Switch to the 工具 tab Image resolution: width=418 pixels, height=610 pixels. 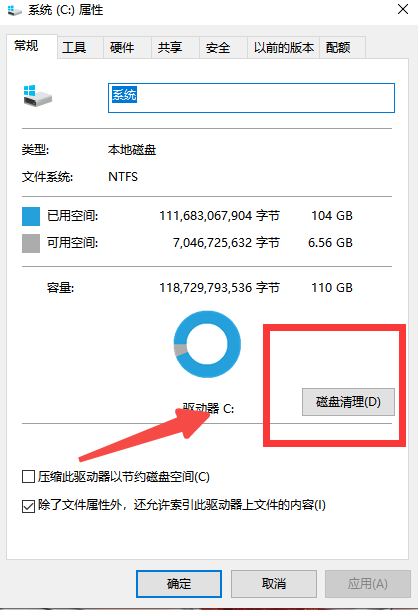[x=80, y=48]
